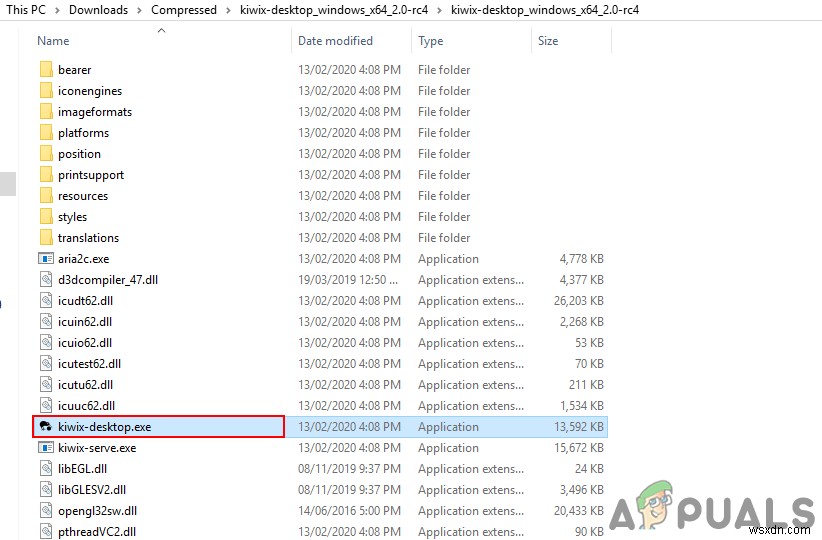Select the file name libEGL.dll
Viewport: 822px width, 540px height.
(x=82, y=469)
